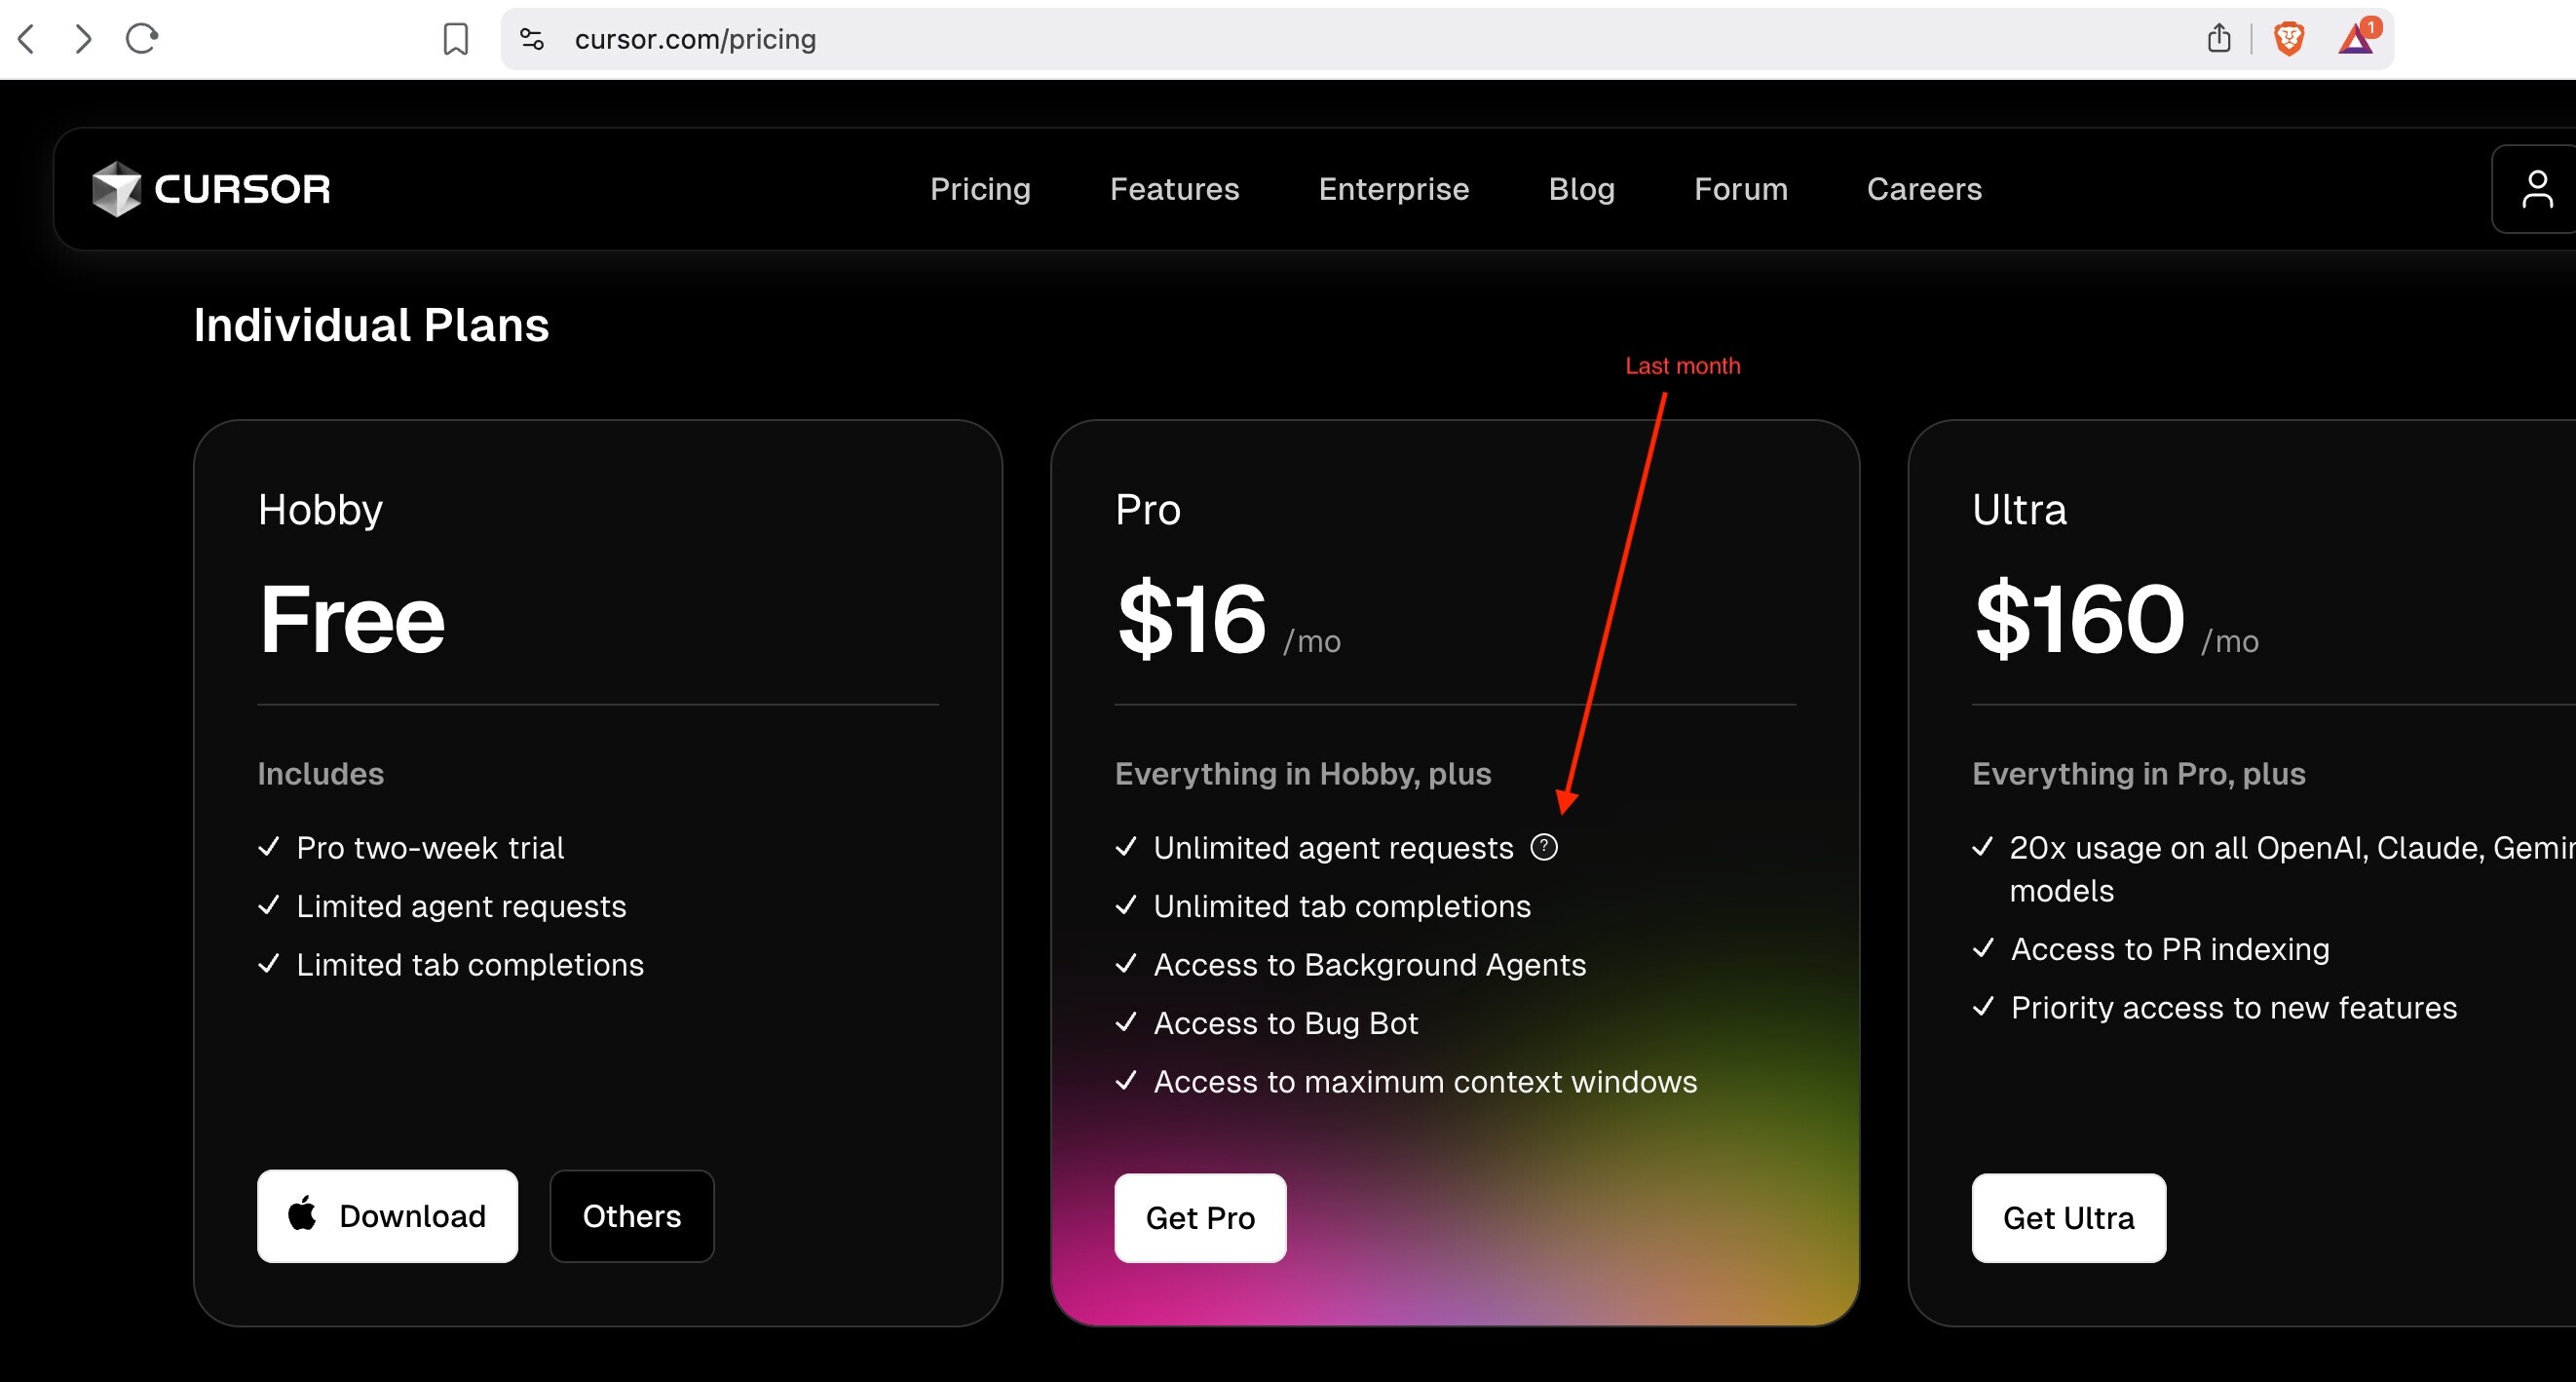Open the user account icon
2576x1382 pixels.
[x=2536, y=189]
